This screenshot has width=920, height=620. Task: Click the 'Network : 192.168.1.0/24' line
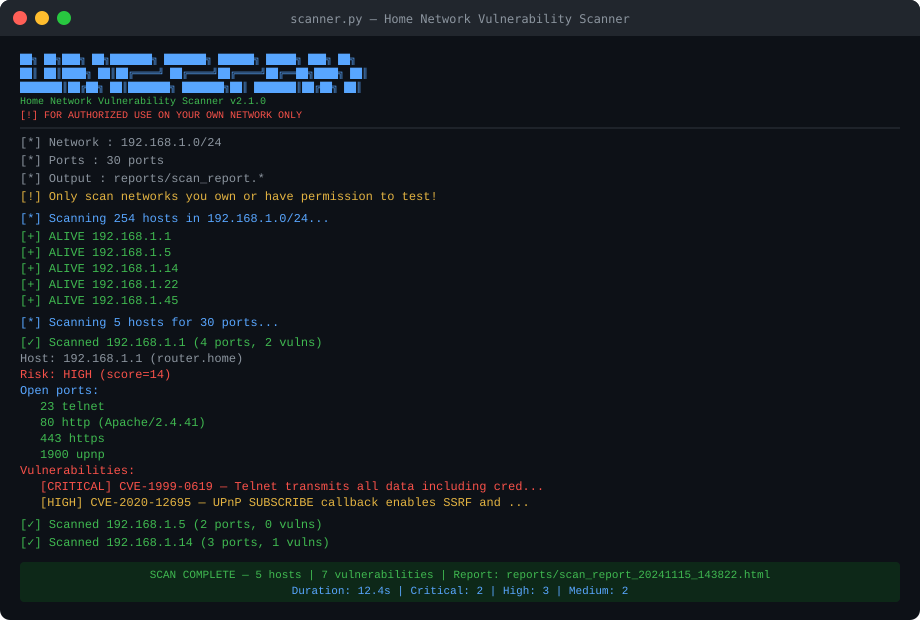[x=120, y=143]
